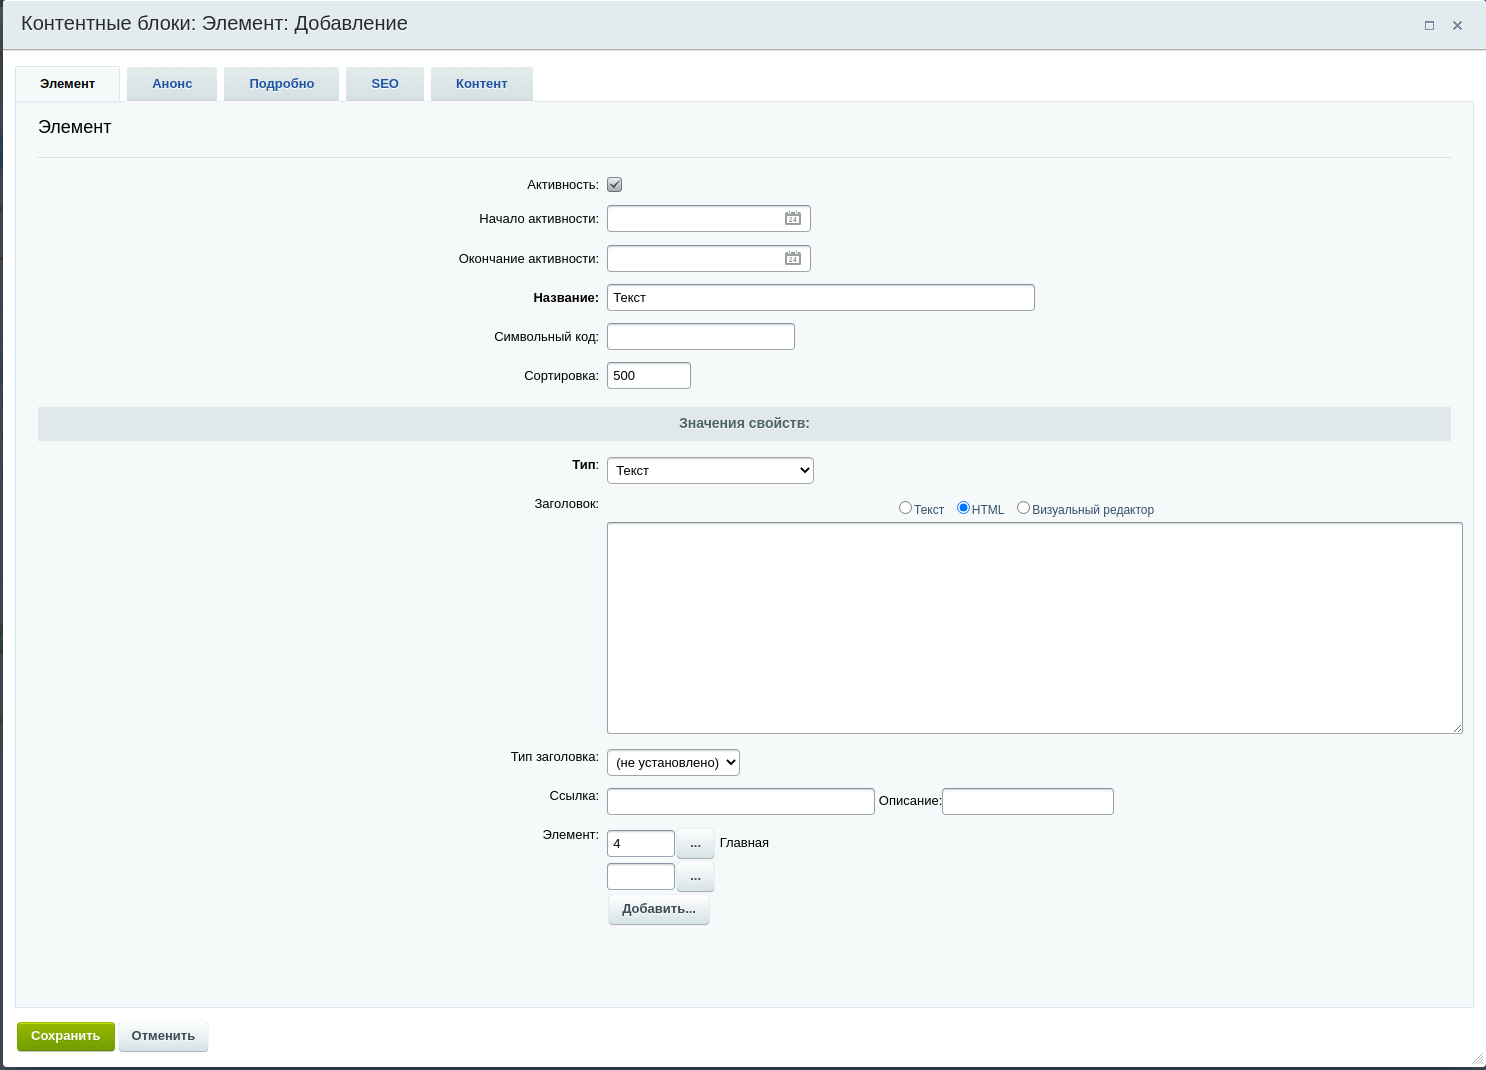Go to the Контент tab
The width and height of the screenshot is (1486, 1070).
click(481, 84)
